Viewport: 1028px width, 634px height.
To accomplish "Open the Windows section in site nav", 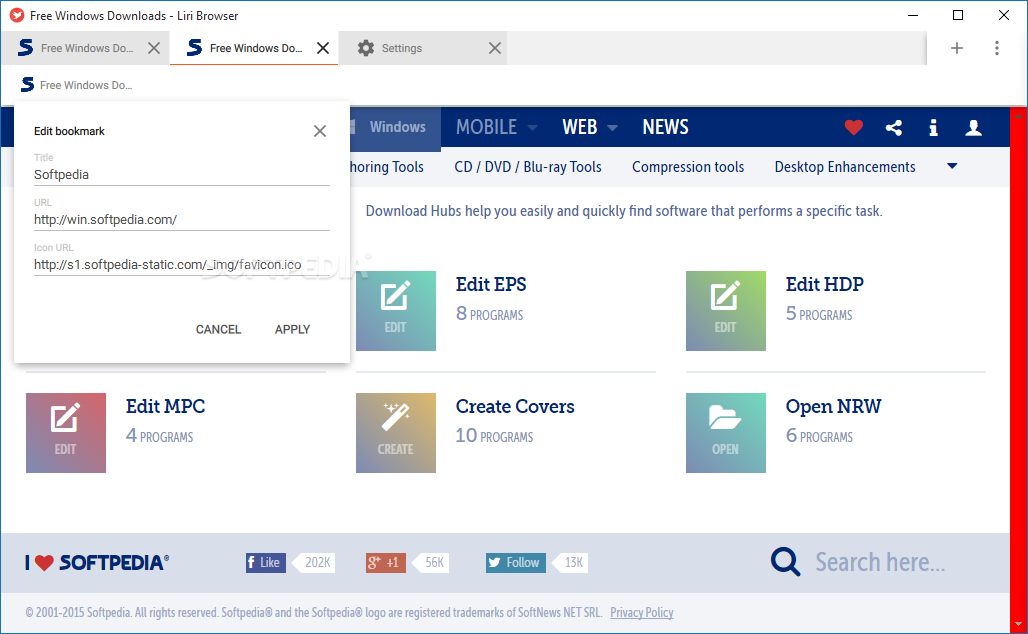I will coord(395,127).
